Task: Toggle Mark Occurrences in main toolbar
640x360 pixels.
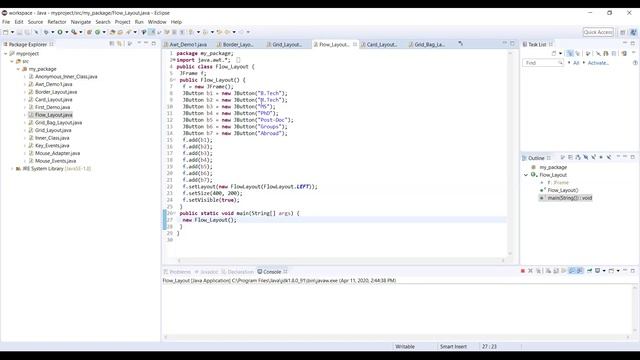Action: (x=151, y=32)
